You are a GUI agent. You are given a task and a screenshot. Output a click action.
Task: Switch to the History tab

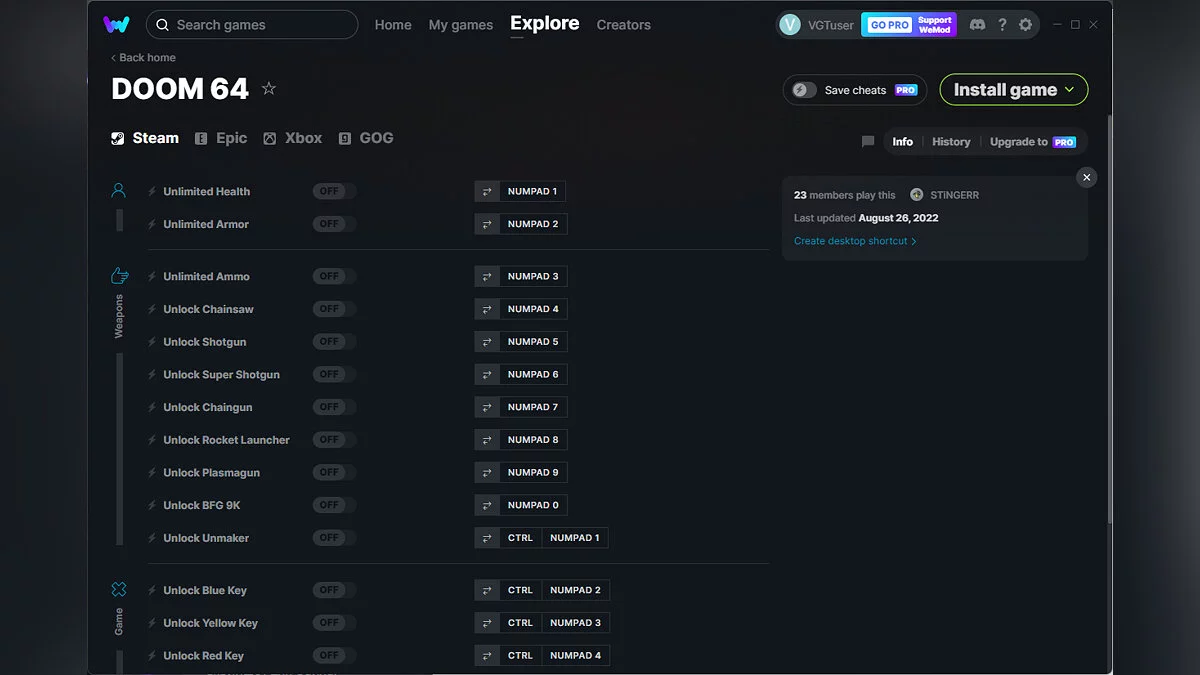click(951, 142)
